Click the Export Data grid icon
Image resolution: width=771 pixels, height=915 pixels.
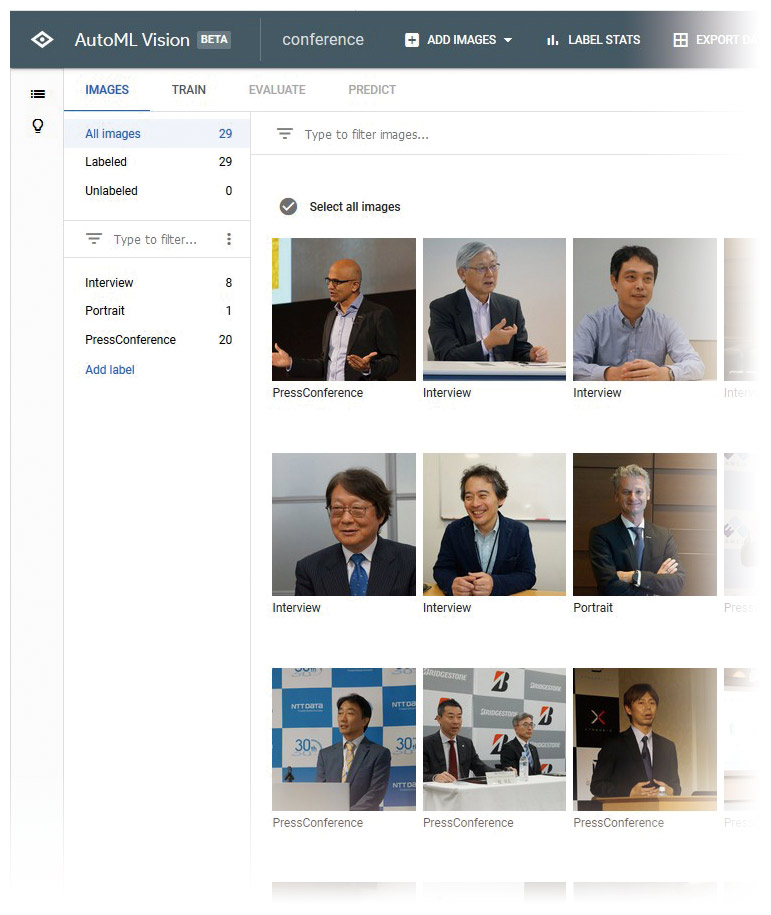(680, 40)
